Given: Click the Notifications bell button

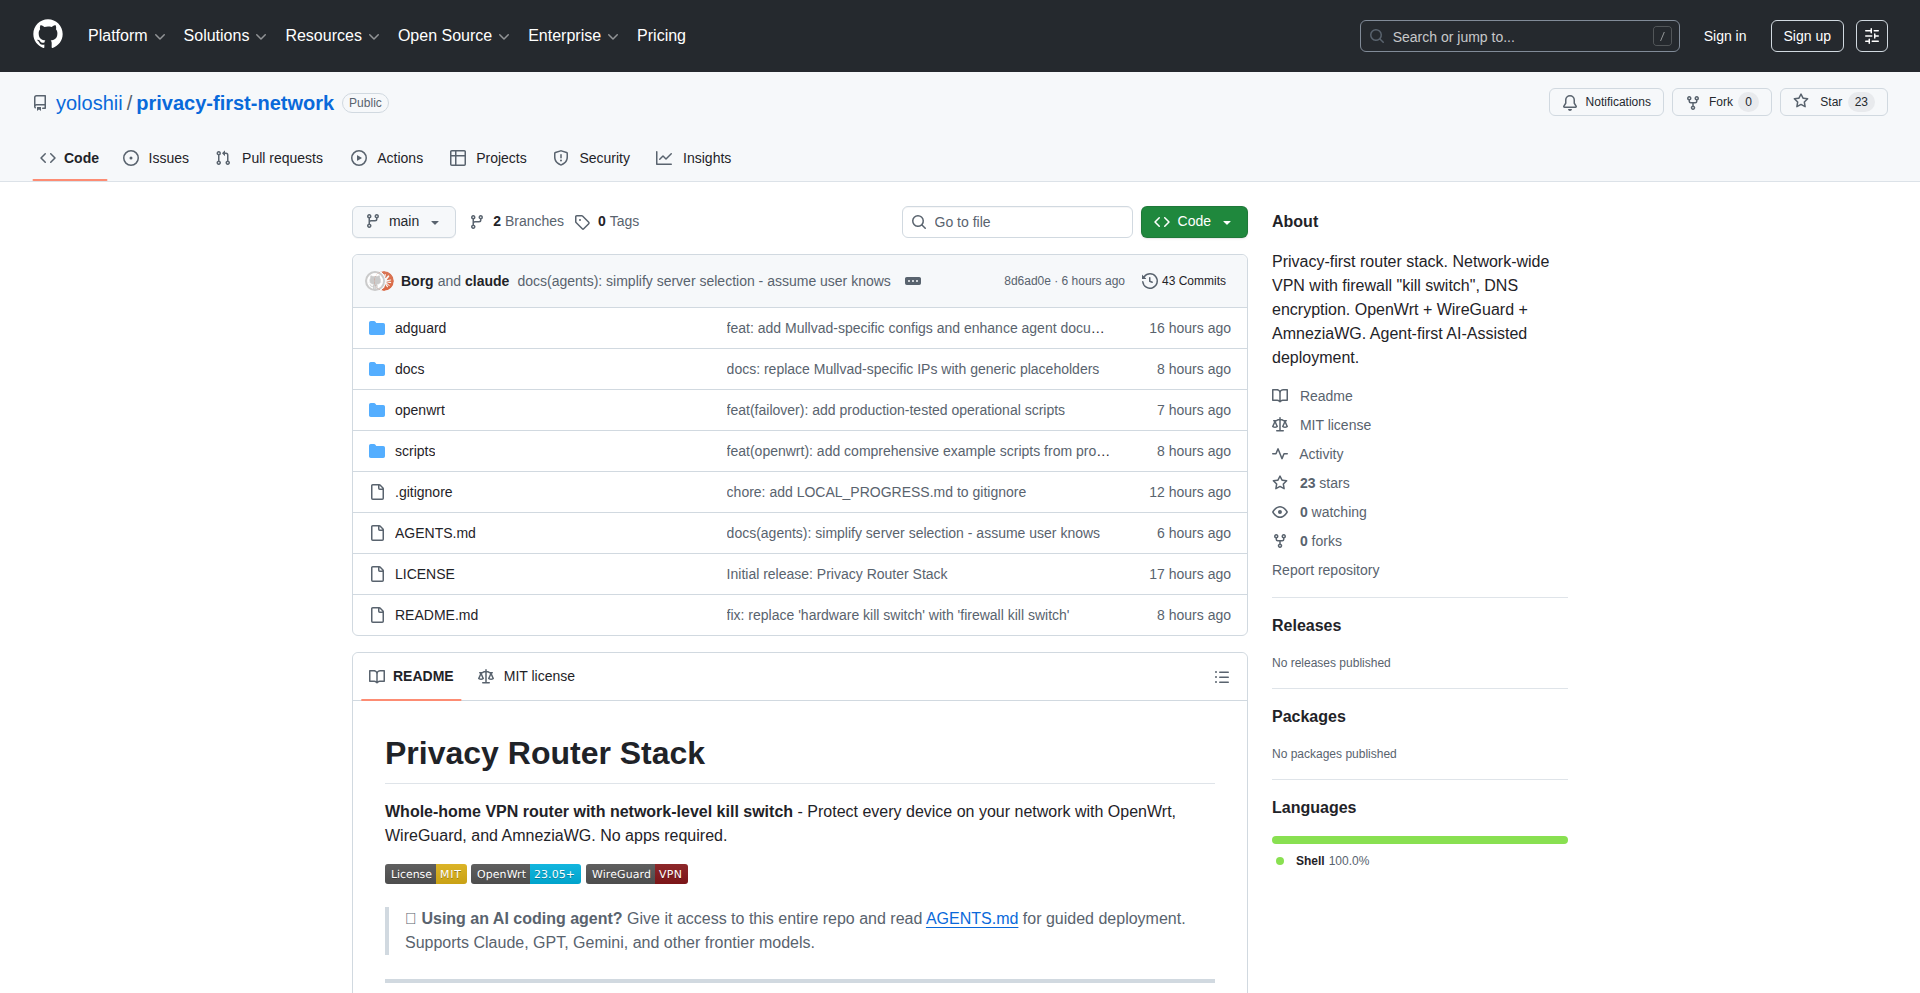Looking at the screenshot, I should (x=1606, y=102).
